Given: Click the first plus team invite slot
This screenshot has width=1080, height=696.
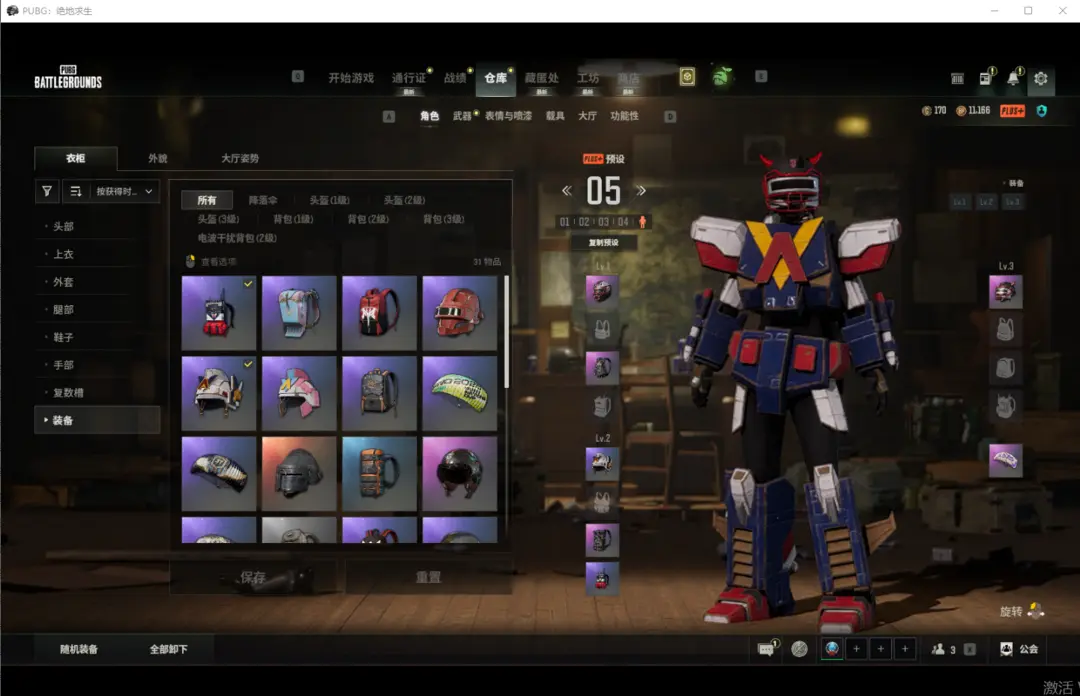Looking at the screenshot, I should (856, 648).
